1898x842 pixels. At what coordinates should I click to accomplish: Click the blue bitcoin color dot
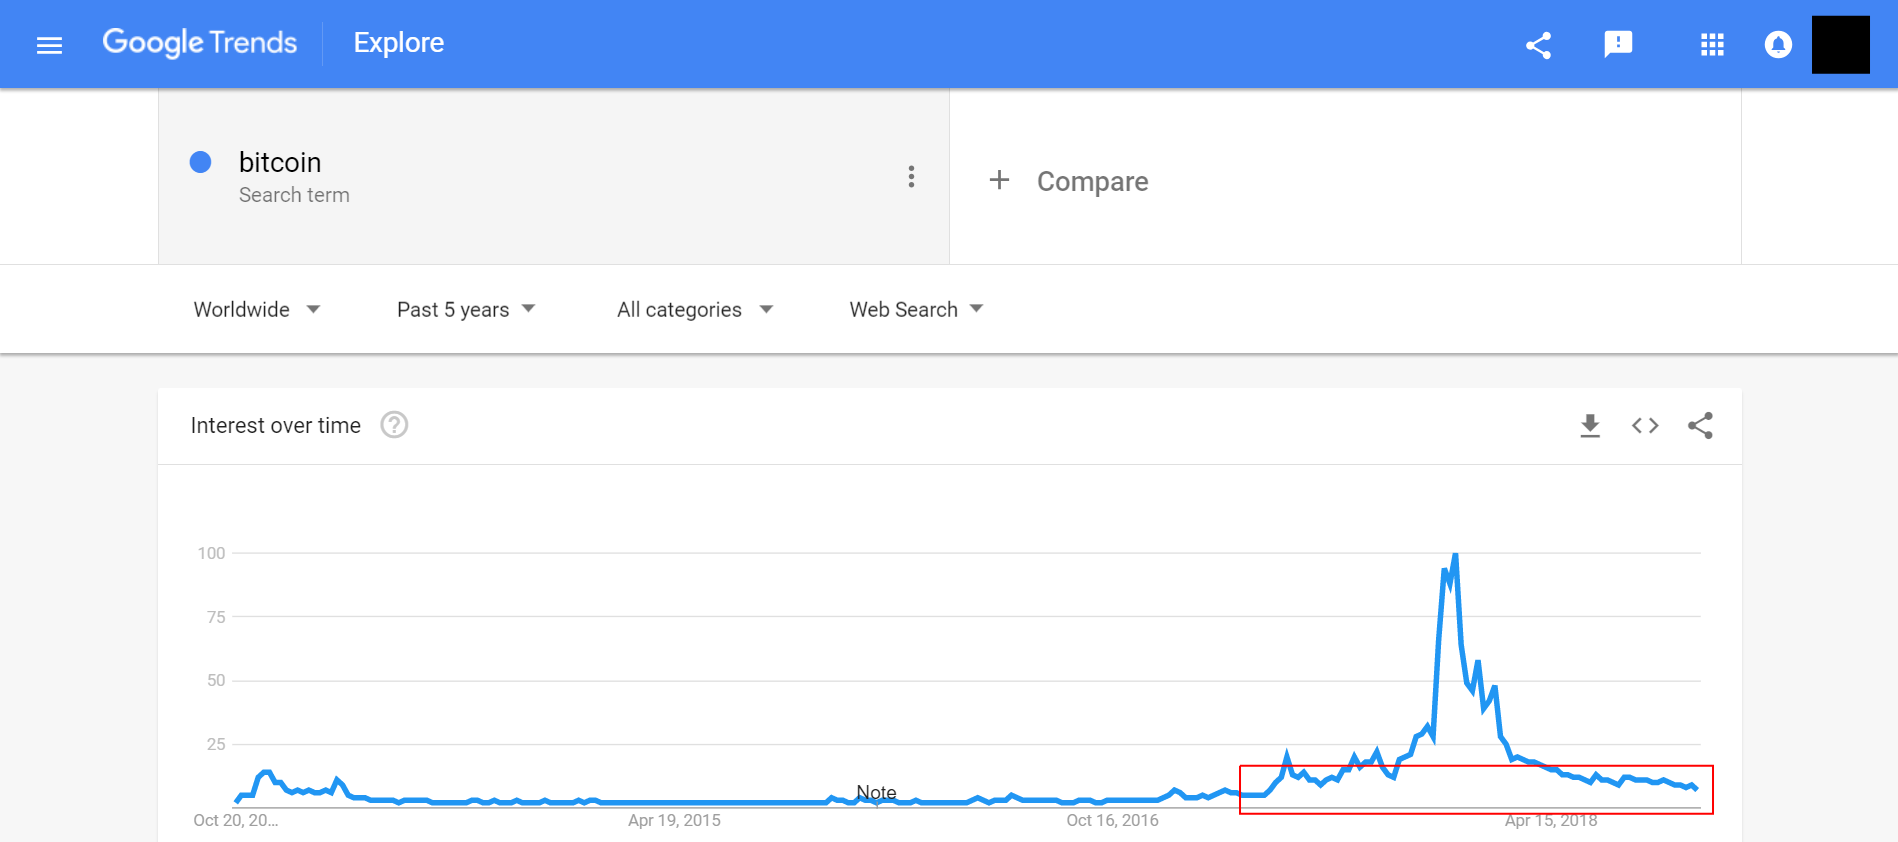click(200, 162)
